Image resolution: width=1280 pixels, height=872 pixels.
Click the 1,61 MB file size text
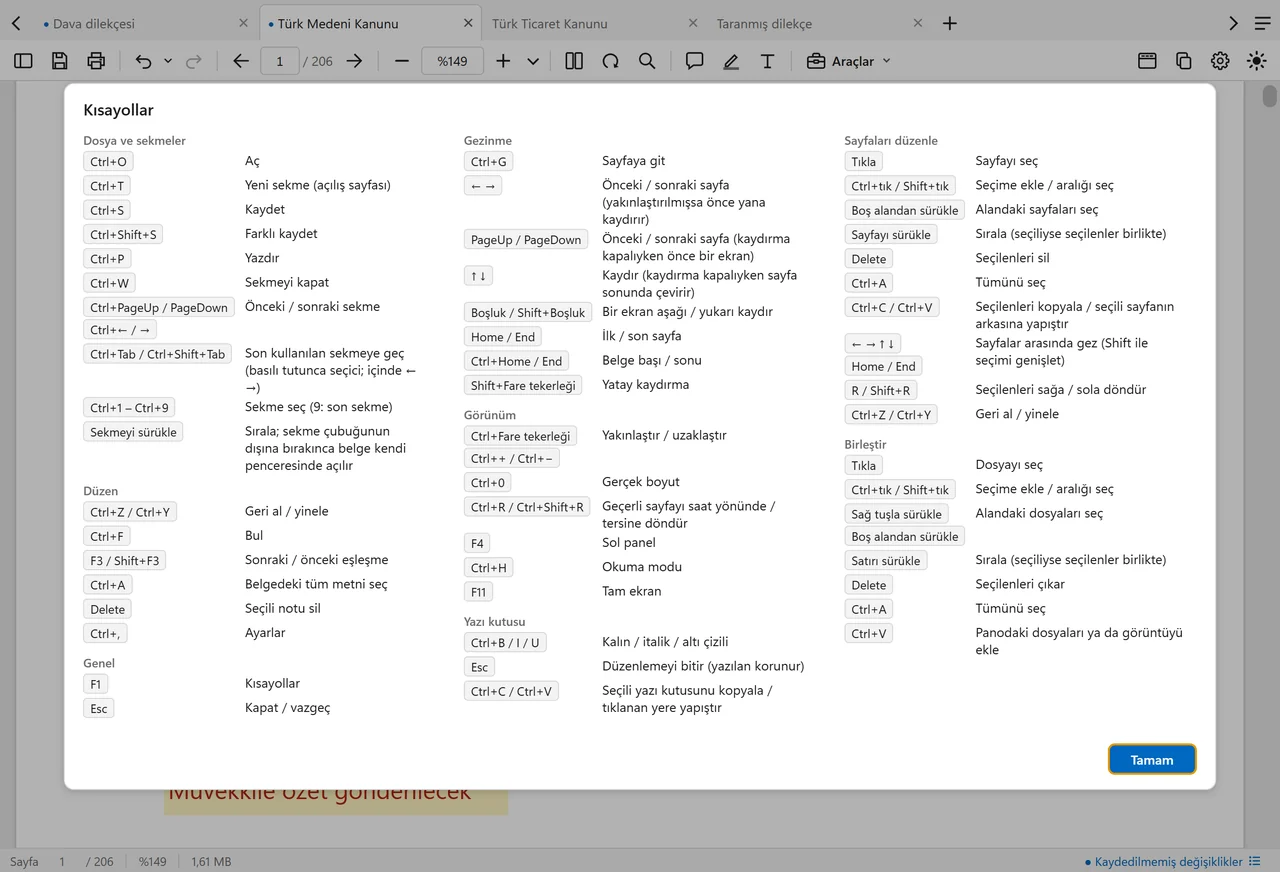[211, 861]
